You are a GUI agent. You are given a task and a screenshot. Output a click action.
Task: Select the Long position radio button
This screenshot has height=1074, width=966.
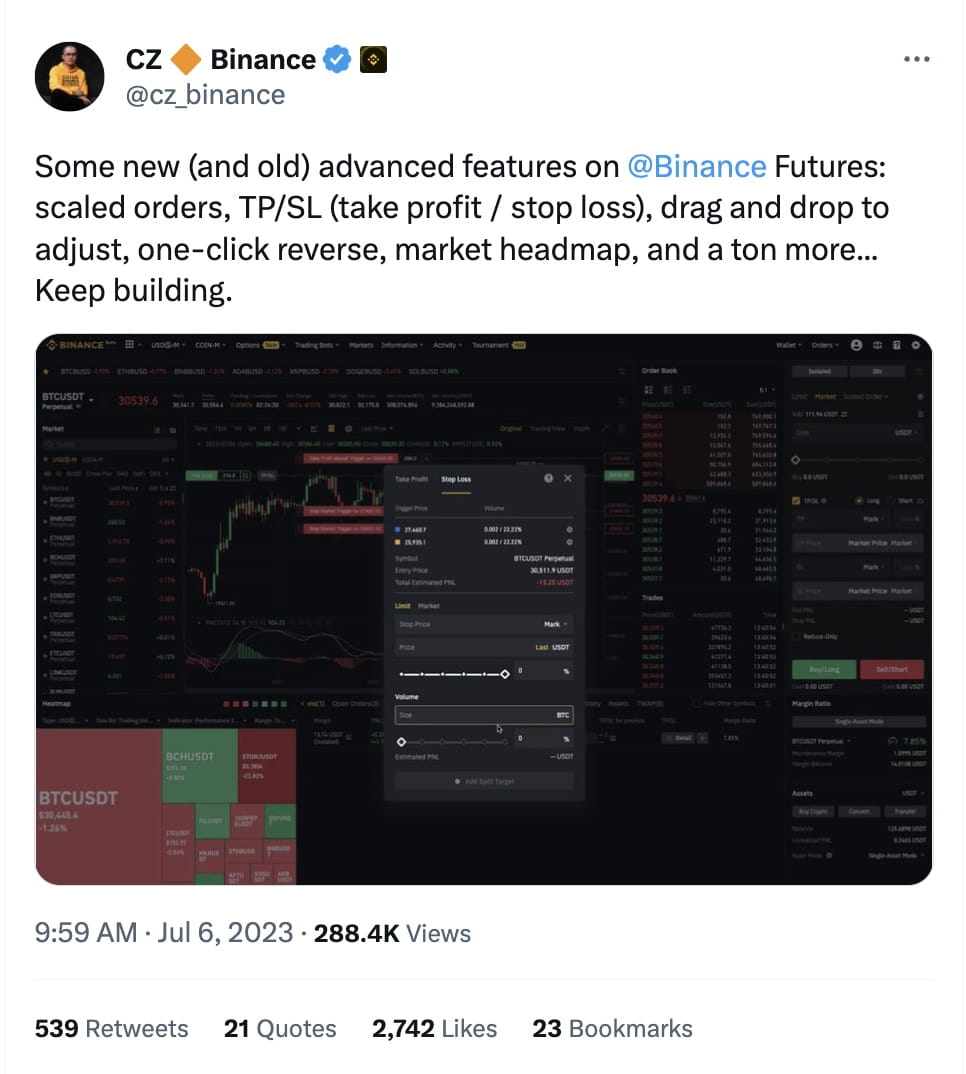(858, 501)
